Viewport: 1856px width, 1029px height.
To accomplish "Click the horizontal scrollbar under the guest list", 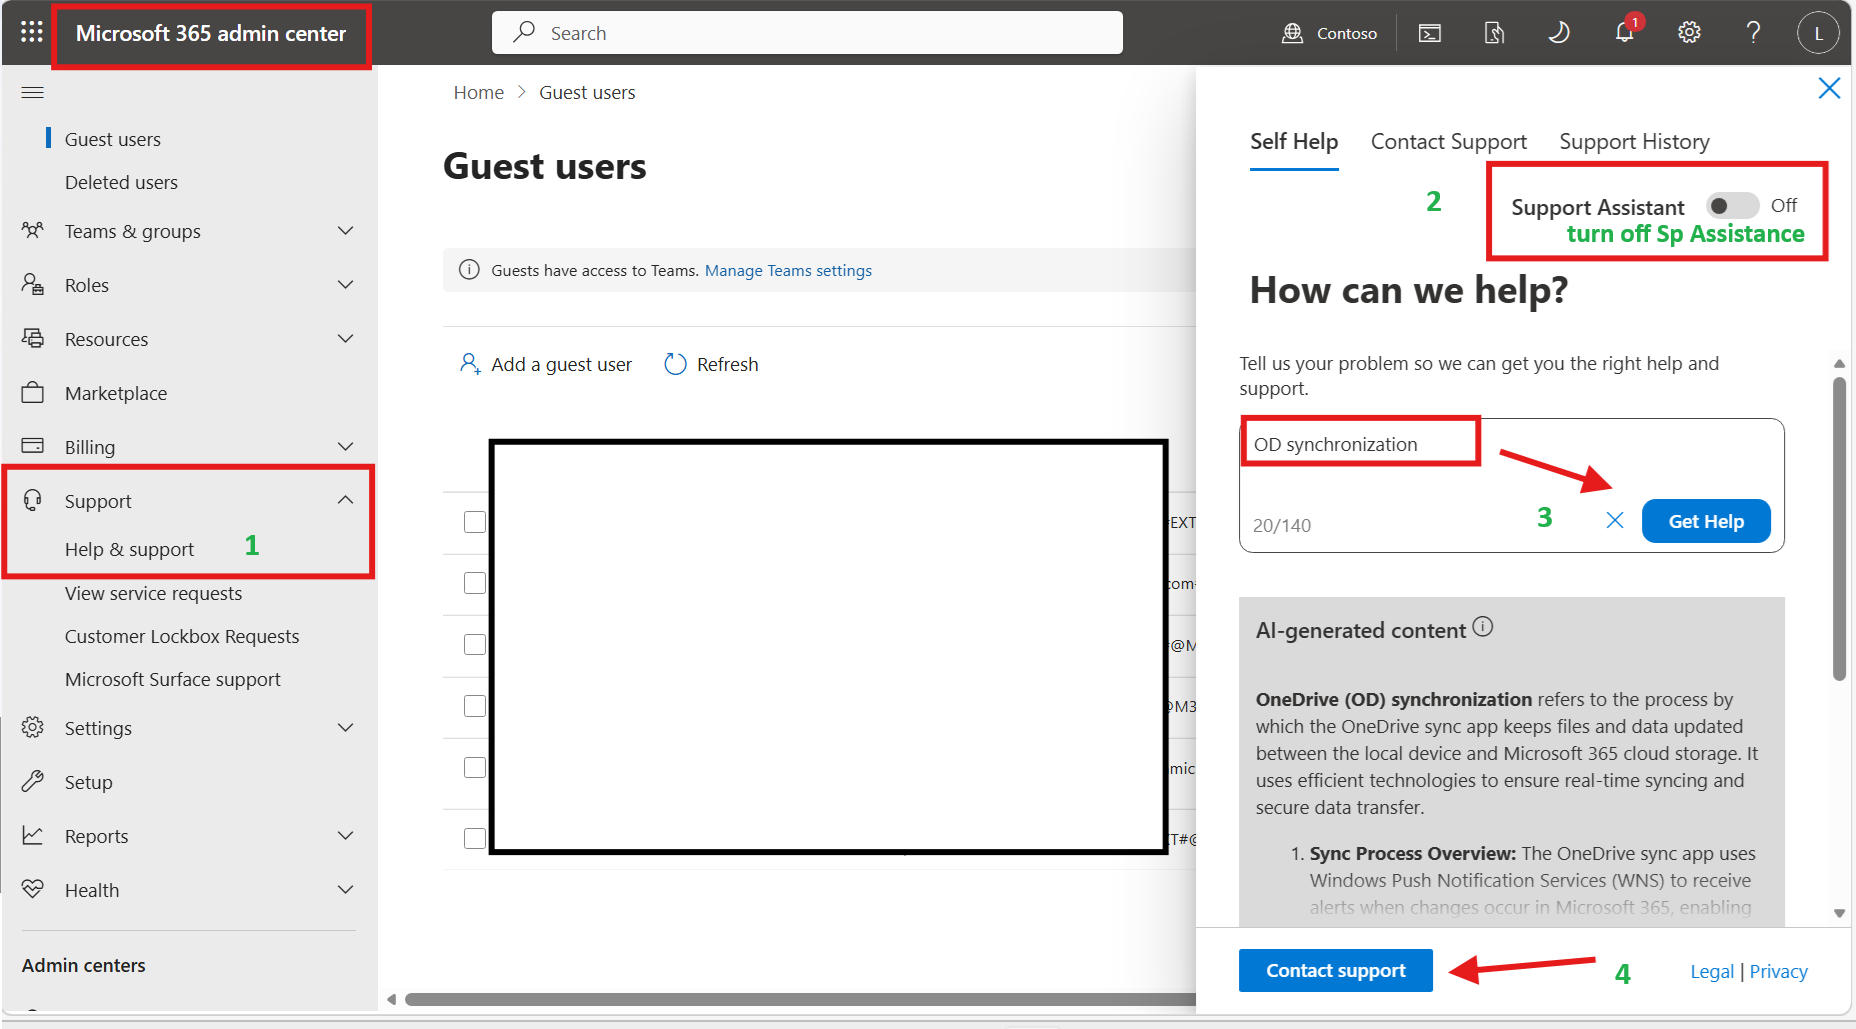I will pos(800,999).
